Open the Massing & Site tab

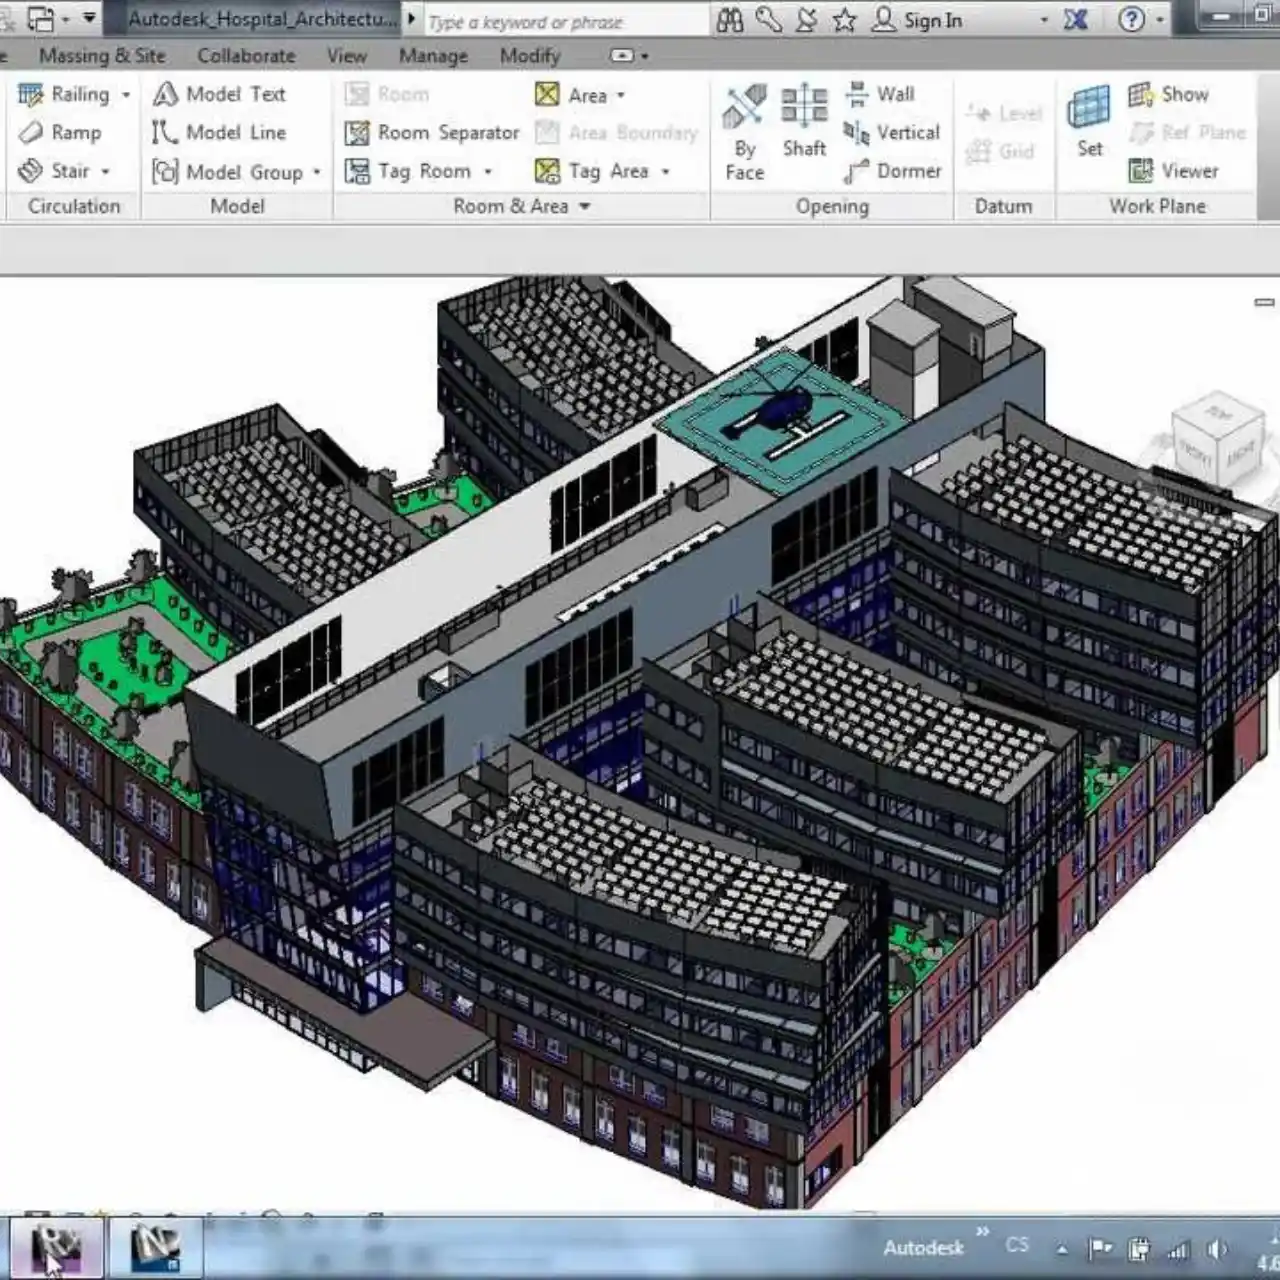click(102, 56)
